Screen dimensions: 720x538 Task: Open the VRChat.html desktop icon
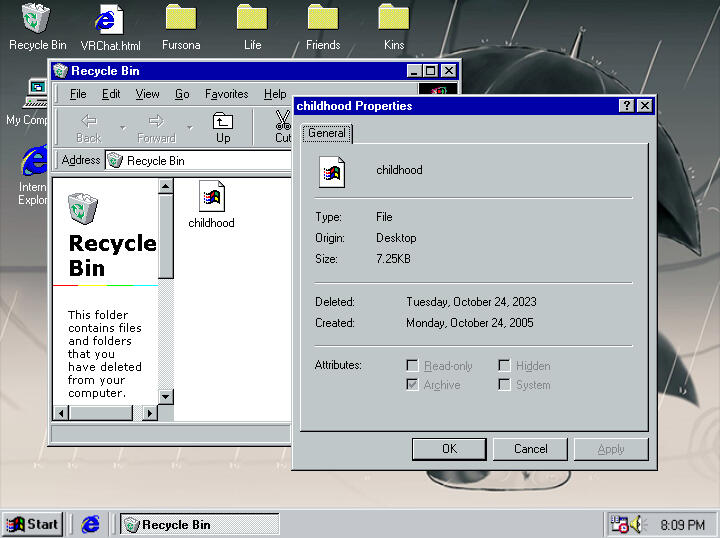click(110, 19)
